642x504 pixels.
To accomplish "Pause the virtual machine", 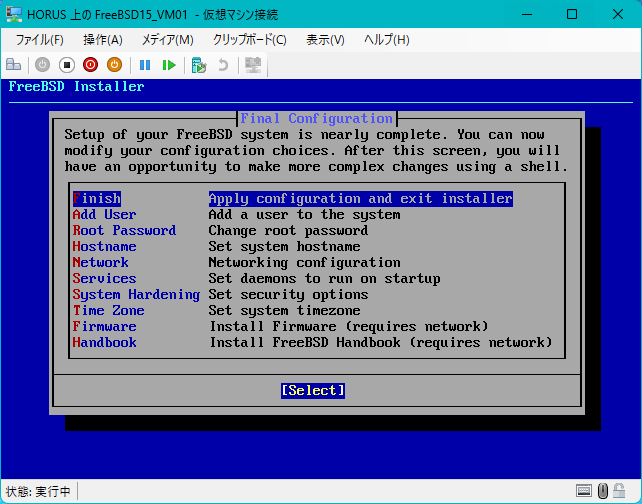I will coord(145,65).
